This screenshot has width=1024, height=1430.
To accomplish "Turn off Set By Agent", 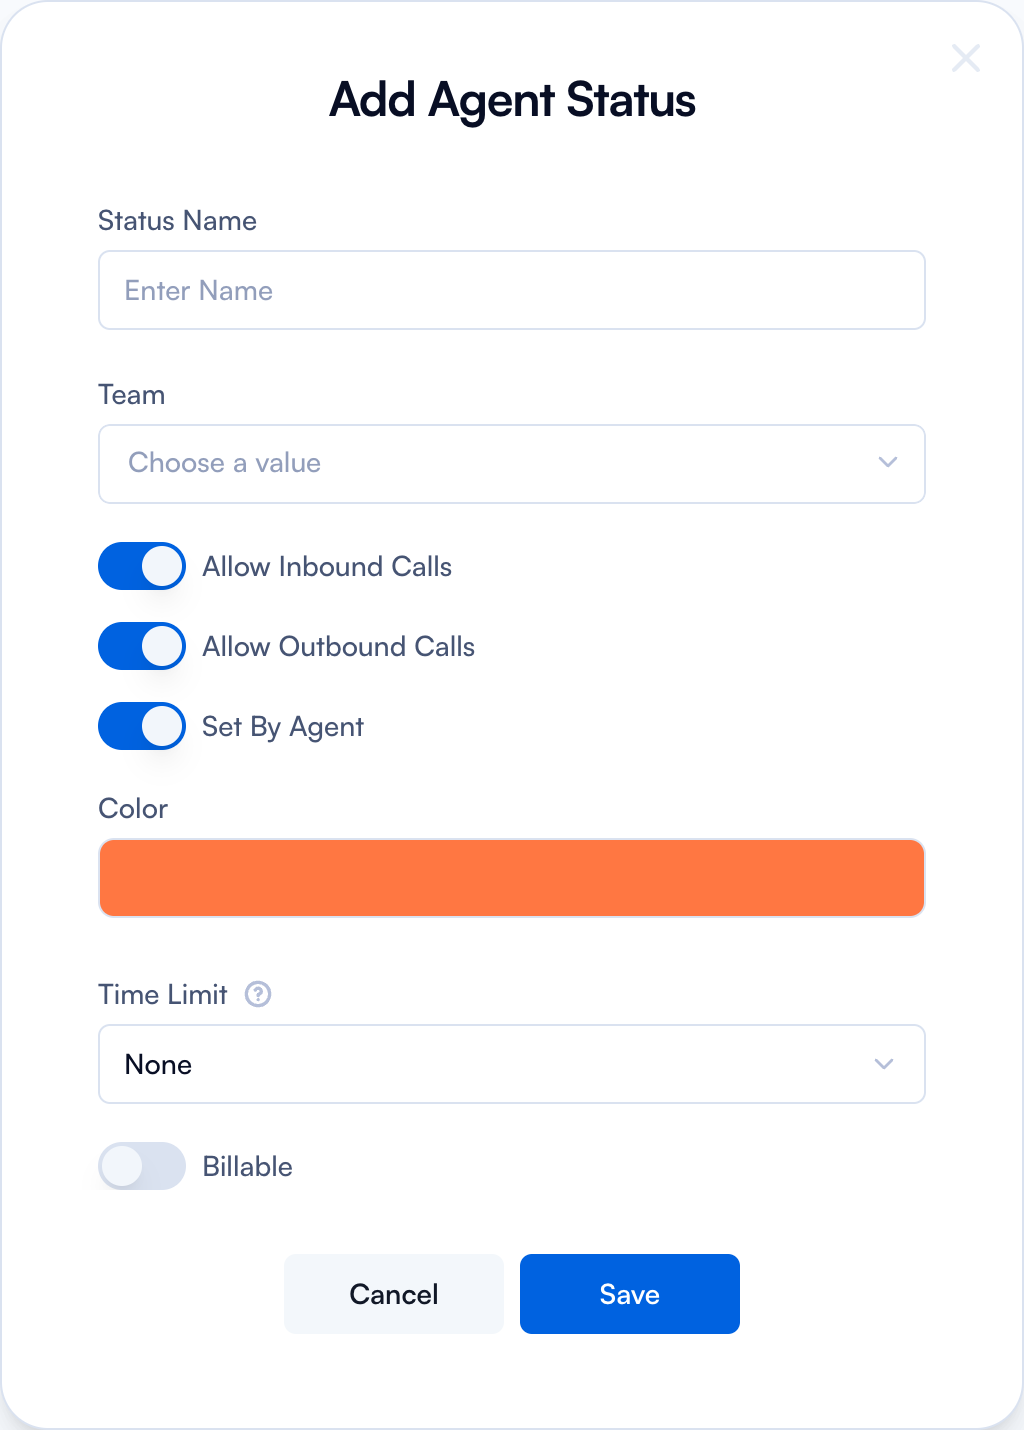I will [x=141, y=726].
